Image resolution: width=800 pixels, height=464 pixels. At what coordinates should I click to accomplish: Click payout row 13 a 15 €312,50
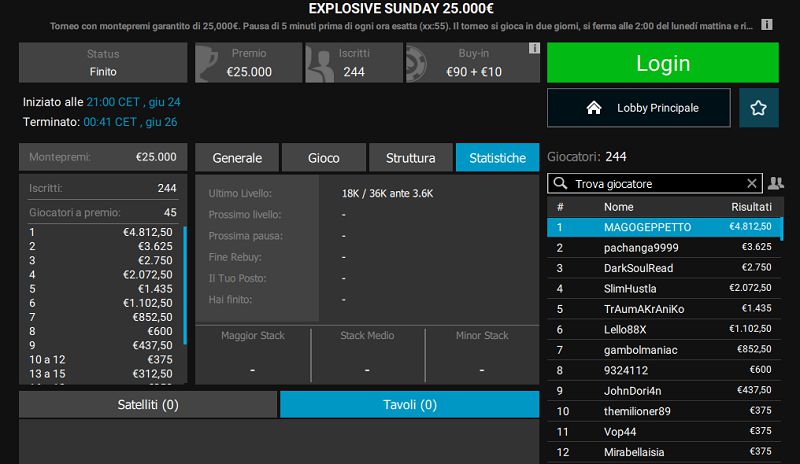coord(101,374)
